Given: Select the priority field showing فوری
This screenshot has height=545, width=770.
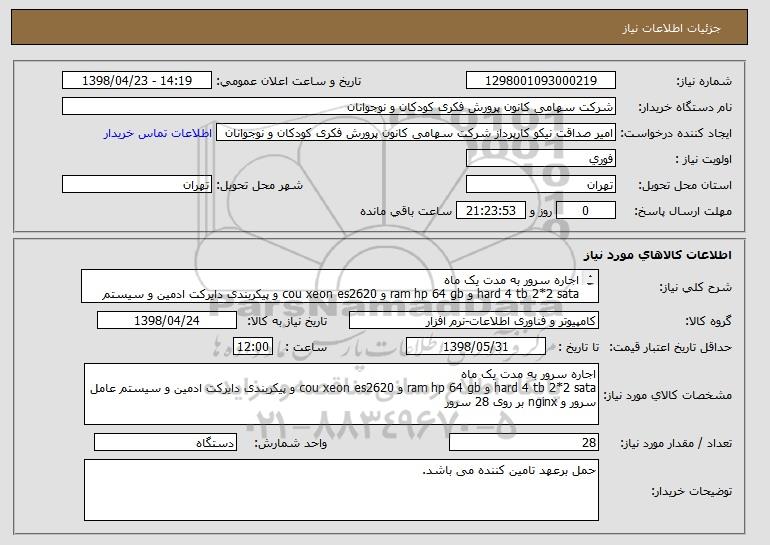Looking at the screenshot, I should pyautogui.click(x=541, y=159).
